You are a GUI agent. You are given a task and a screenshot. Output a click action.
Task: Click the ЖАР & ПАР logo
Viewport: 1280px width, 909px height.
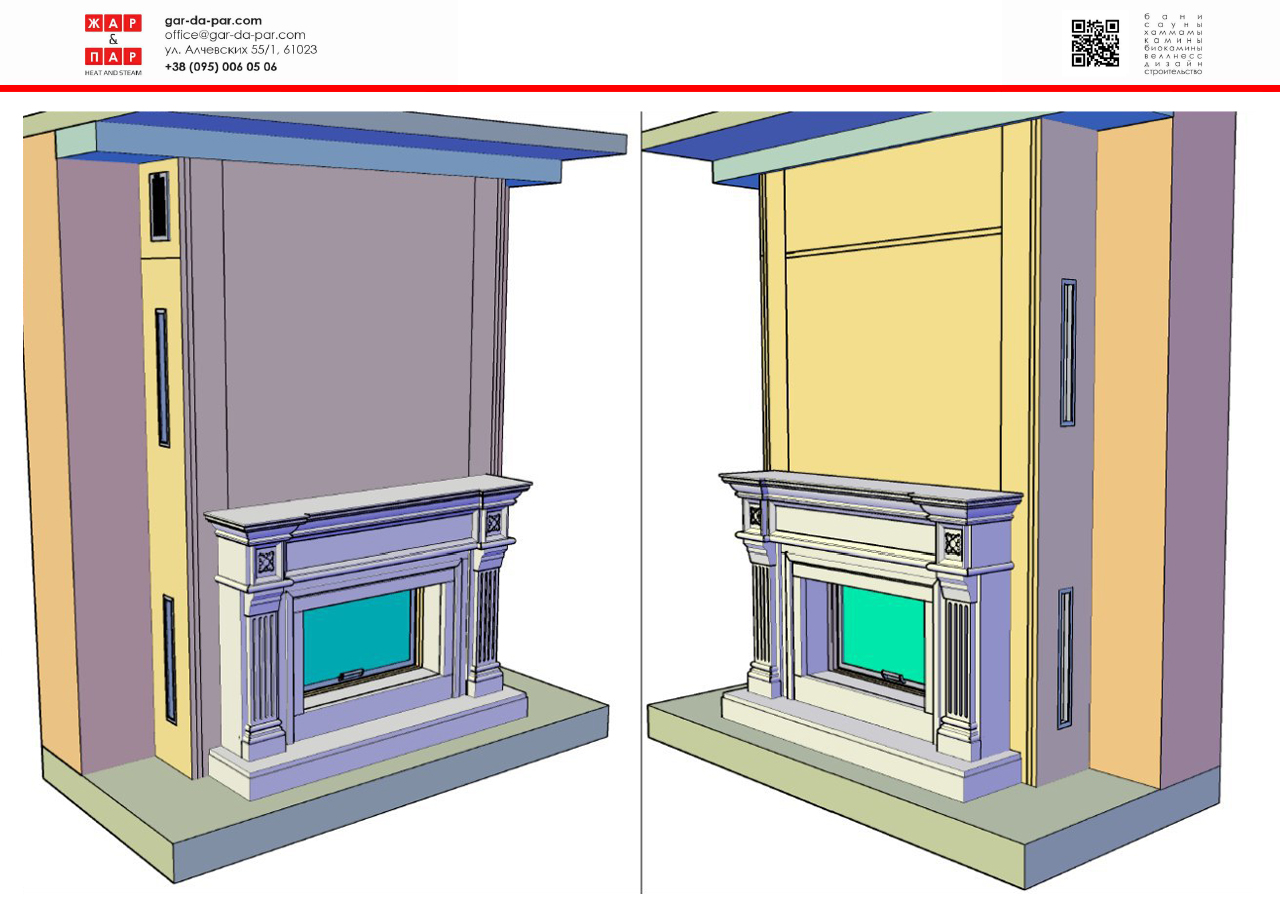click(112, 45)
